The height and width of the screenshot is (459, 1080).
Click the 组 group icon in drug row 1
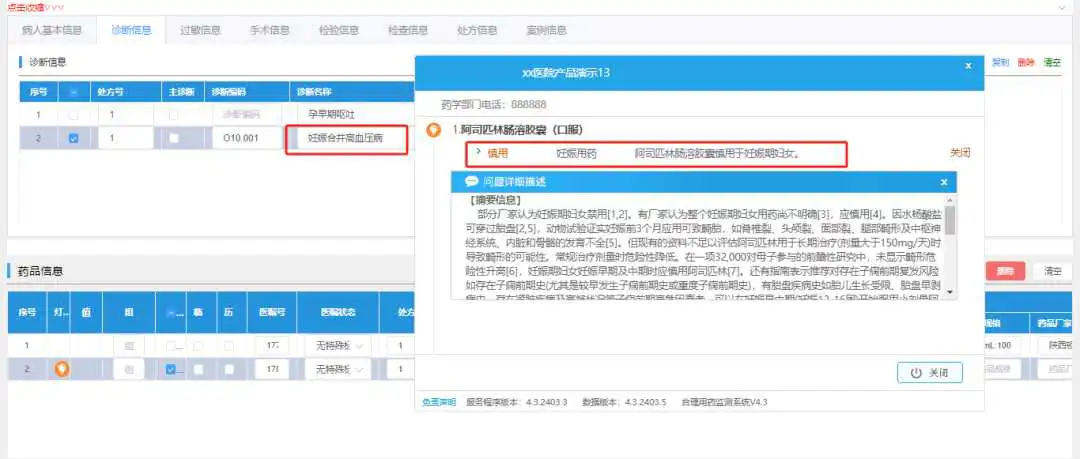(x=129, y=345)
